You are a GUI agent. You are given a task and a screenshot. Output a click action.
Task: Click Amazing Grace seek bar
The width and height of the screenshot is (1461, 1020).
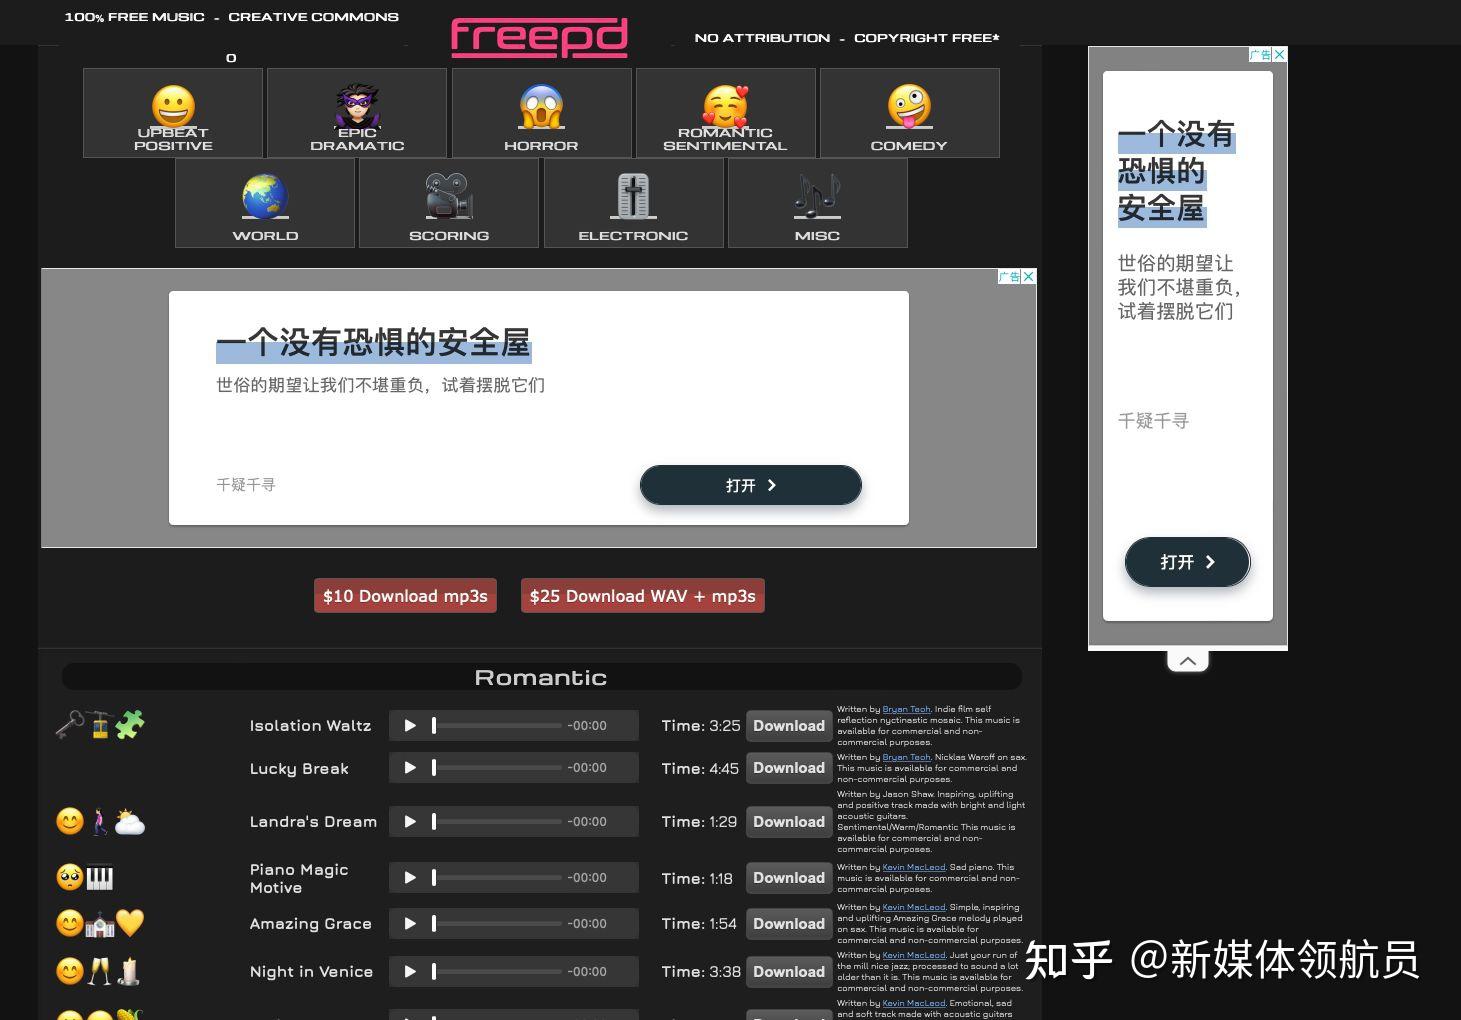coord(497,924)
